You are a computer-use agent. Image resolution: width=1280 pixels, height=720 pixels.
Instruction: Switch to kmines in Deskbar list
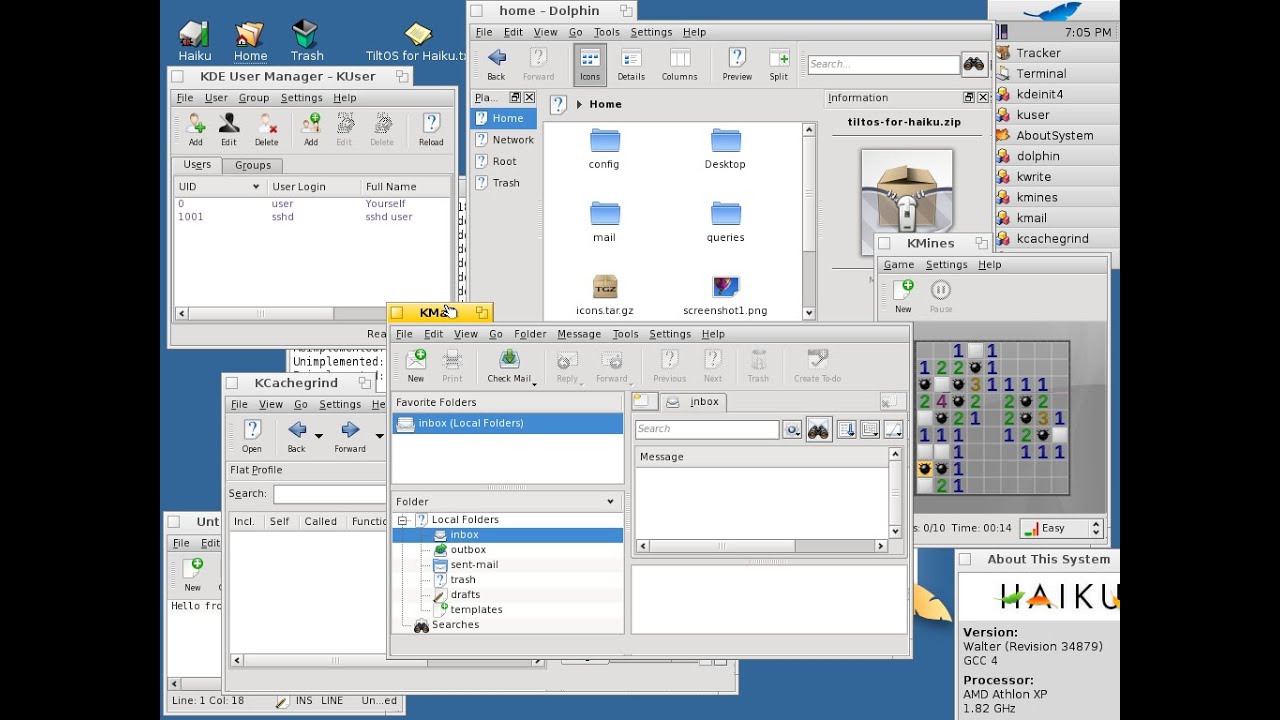pos(1055,197)
